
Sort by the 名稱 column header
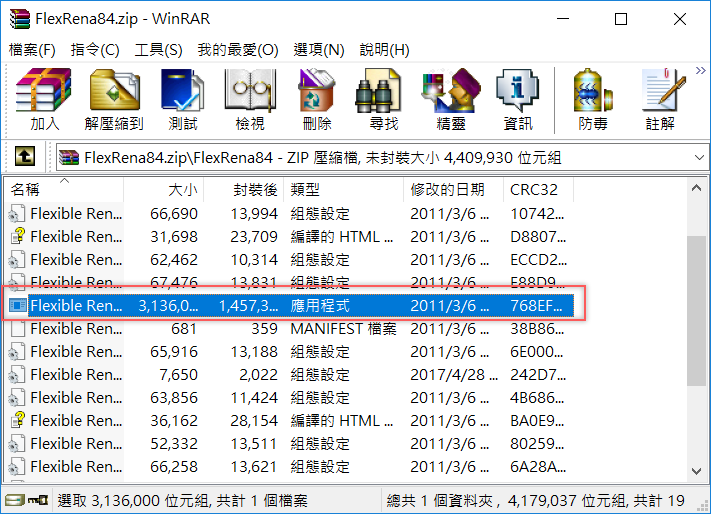[63, 189]
